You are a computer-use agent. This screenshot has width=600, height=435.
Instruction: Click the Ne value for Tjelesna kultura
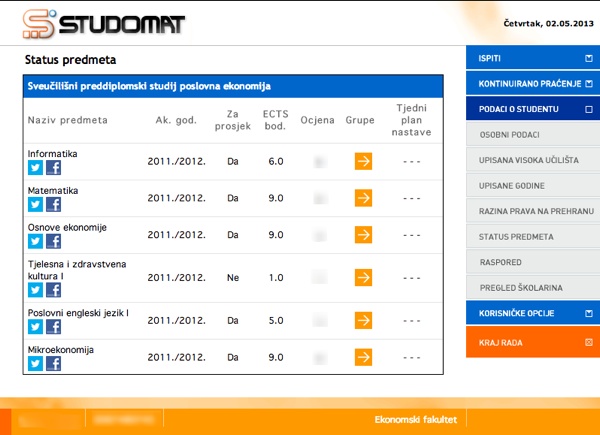[x=233, y=277]
